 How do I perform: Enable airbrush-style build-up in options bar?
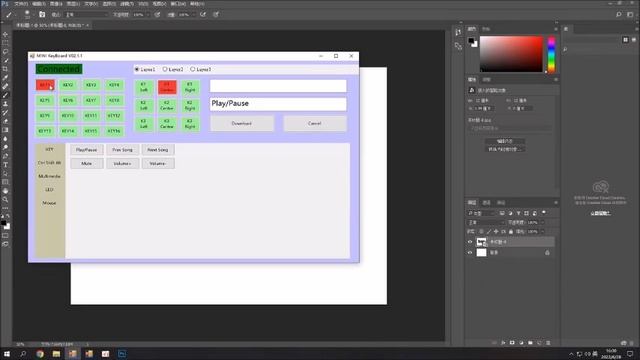point(203,14)
